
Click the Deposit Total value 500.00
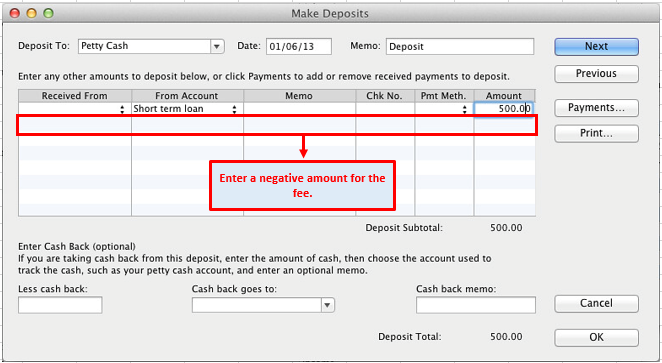click(x=506, y=337)
